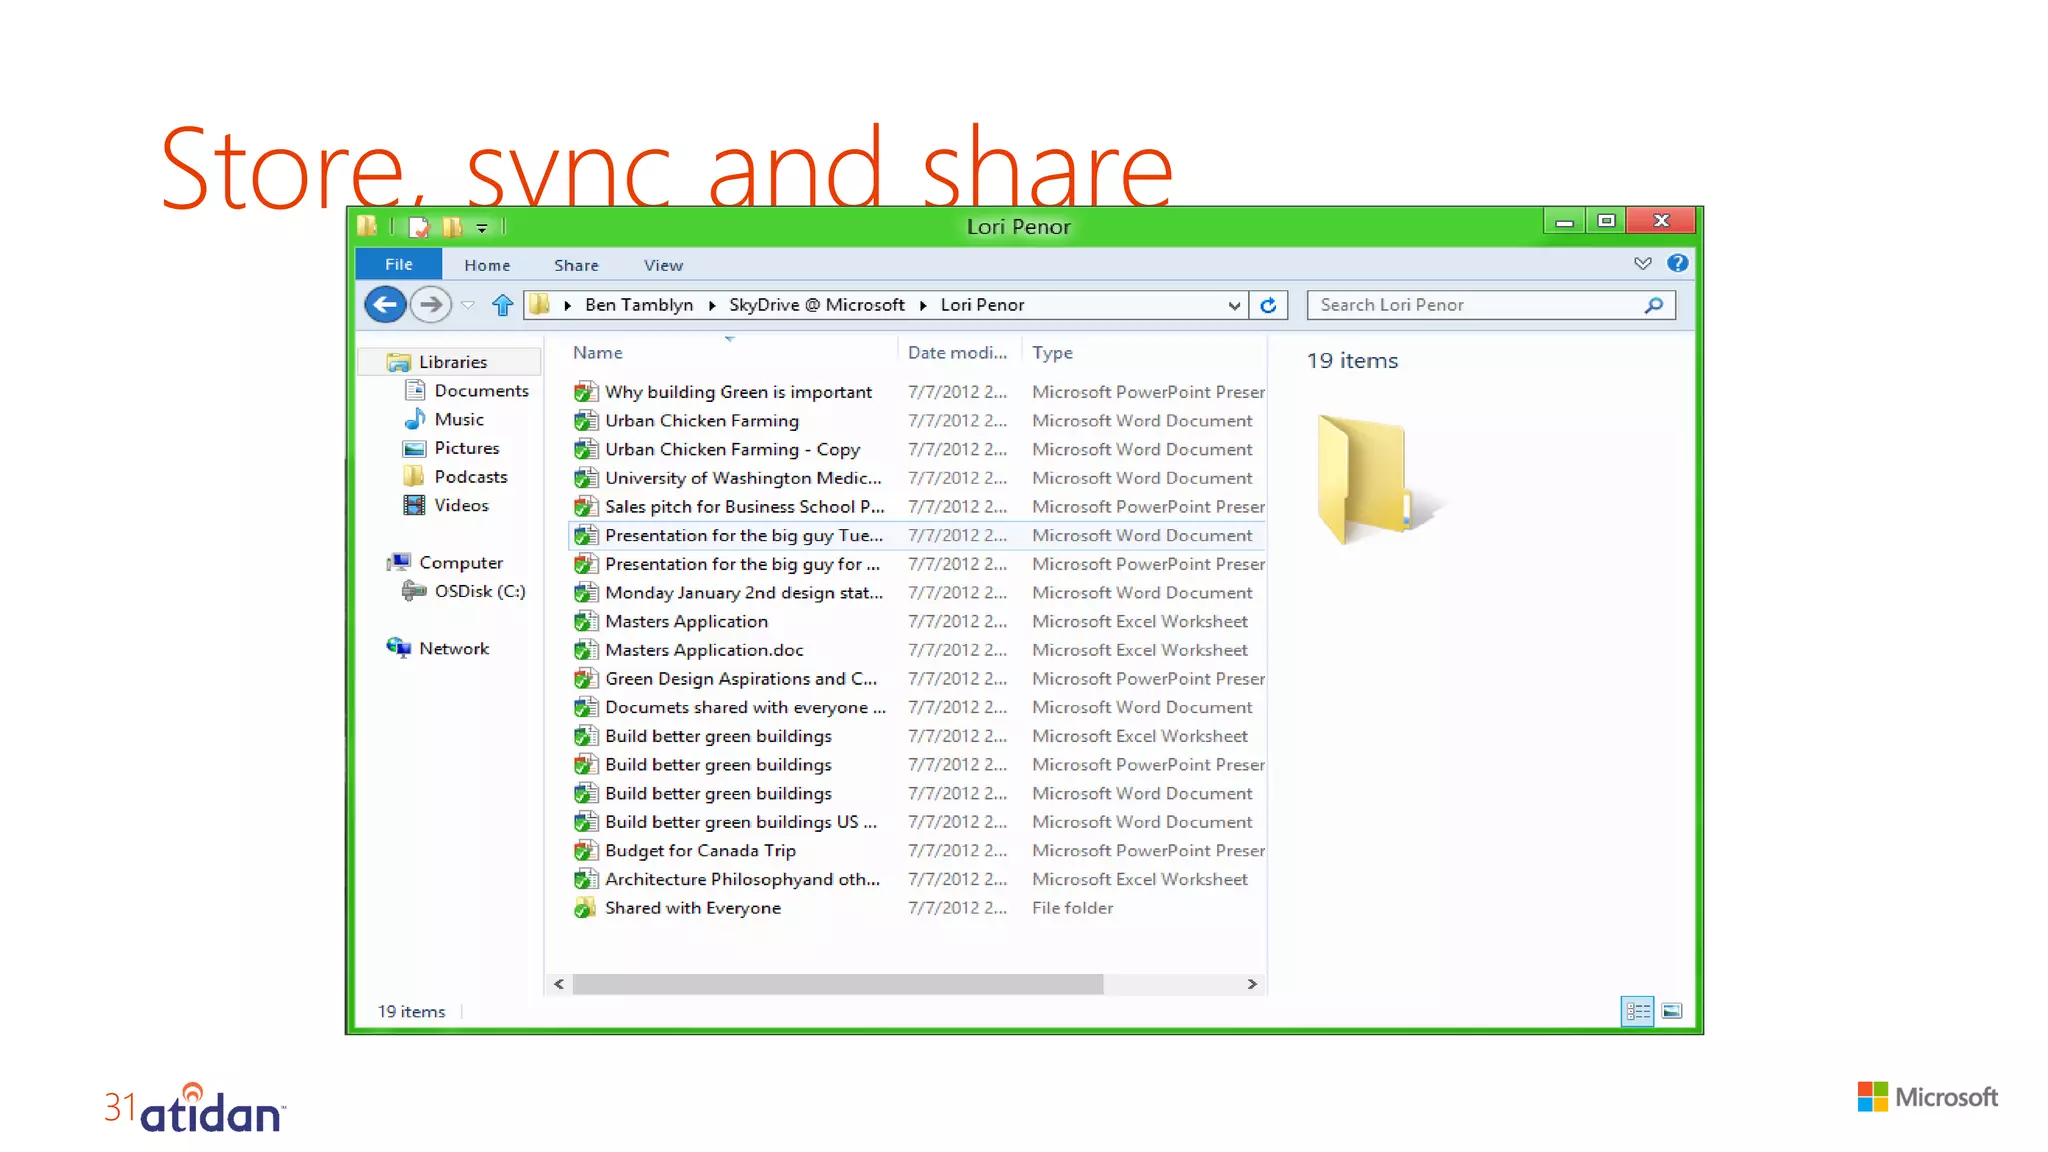Select Sales pitch for Business School P...

pos(745,507)
